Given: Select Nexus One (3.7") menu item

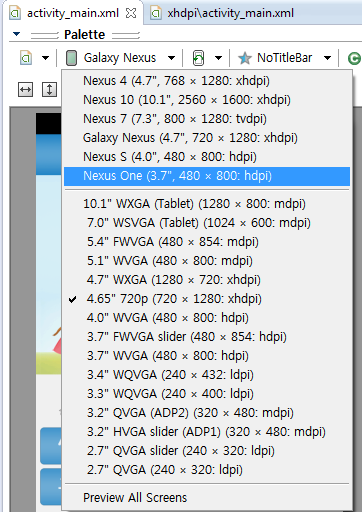Looking at the screenshot, I should [x=207, y=176].
